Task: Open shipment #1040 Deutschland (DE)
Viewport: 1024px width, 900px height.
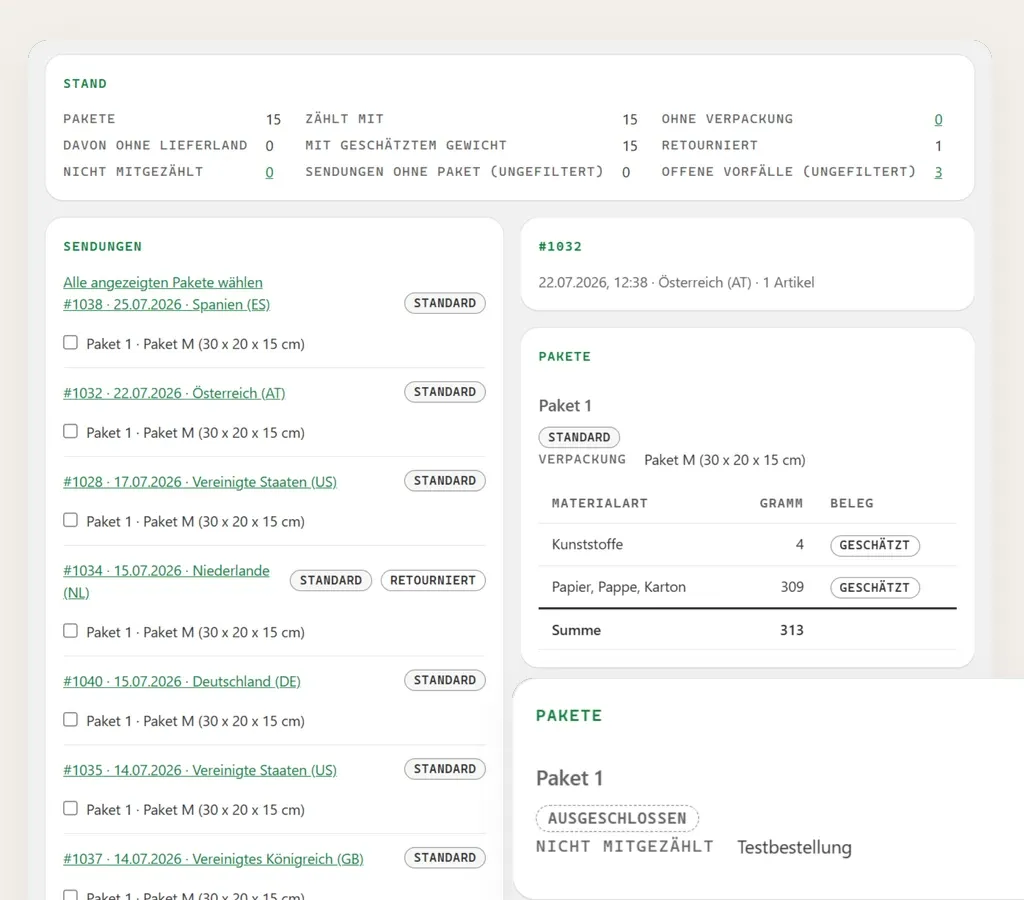Action: tap(182, 681)
